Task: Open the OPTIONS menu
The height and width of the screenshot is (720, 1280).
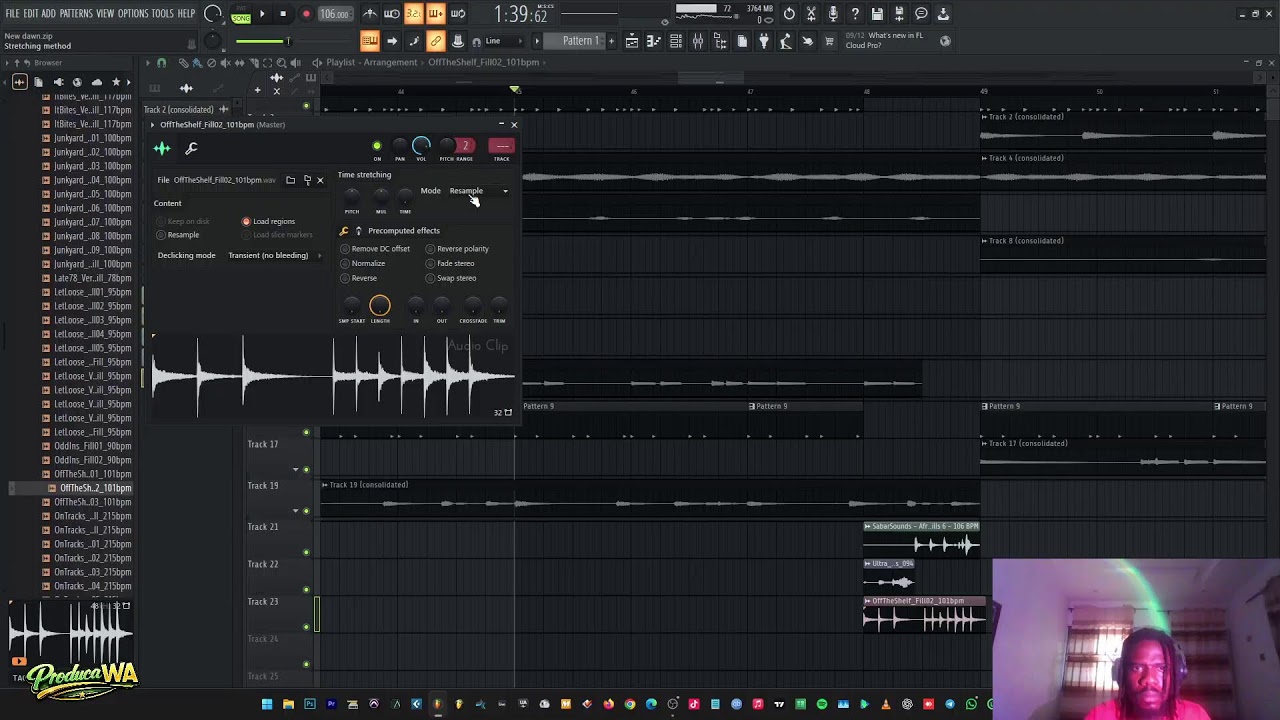Action: pos(133,14)
